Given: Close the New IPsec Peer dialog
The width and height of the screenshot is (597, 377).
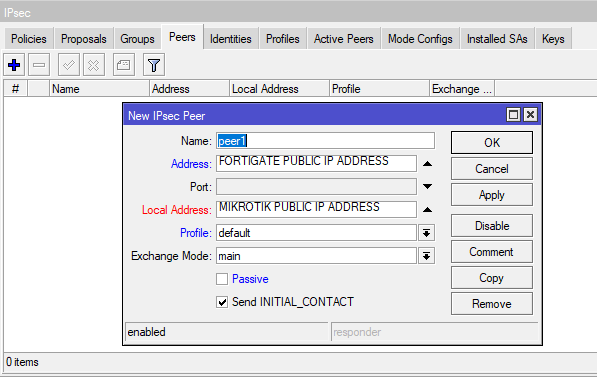Looking at the screenshot, I should pos(530,115).
